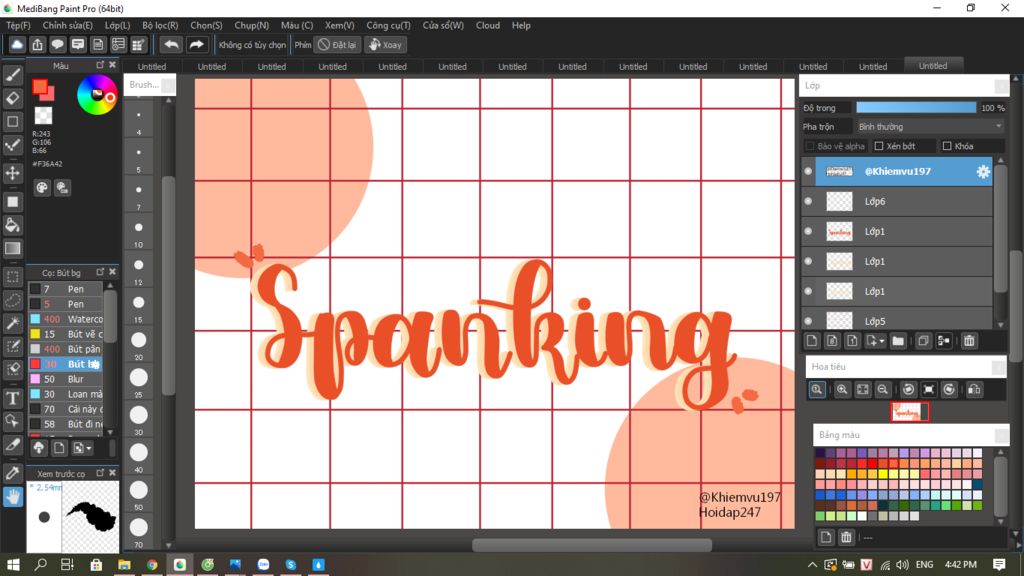Screen dimensions: 1024x576
Task: Open the Chỉnh sửa(E) menu
Action: point(68,25)
